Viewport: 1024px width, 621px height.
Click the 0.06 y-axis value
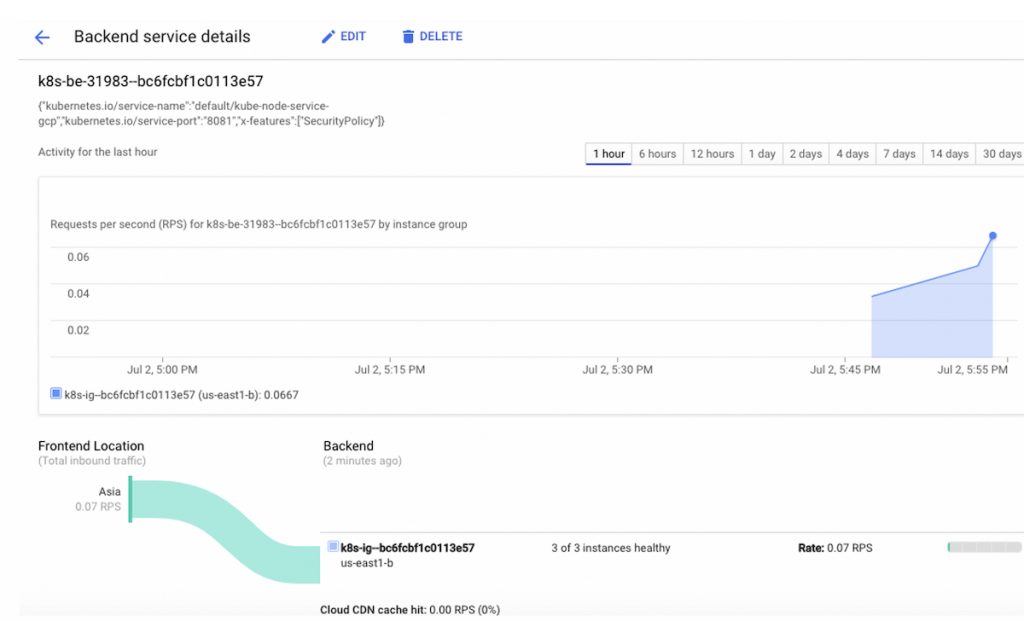coord(78,257)
